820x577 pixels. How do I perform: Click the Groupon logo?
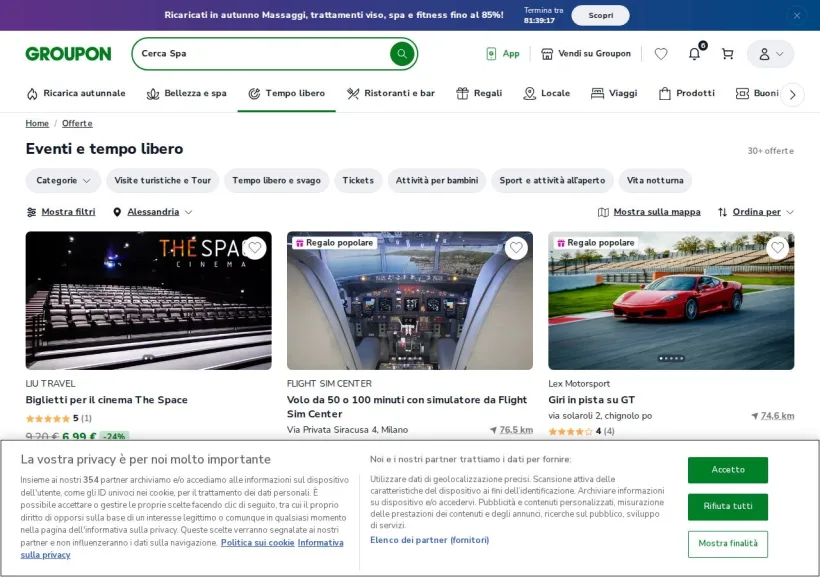coord(69,53)
